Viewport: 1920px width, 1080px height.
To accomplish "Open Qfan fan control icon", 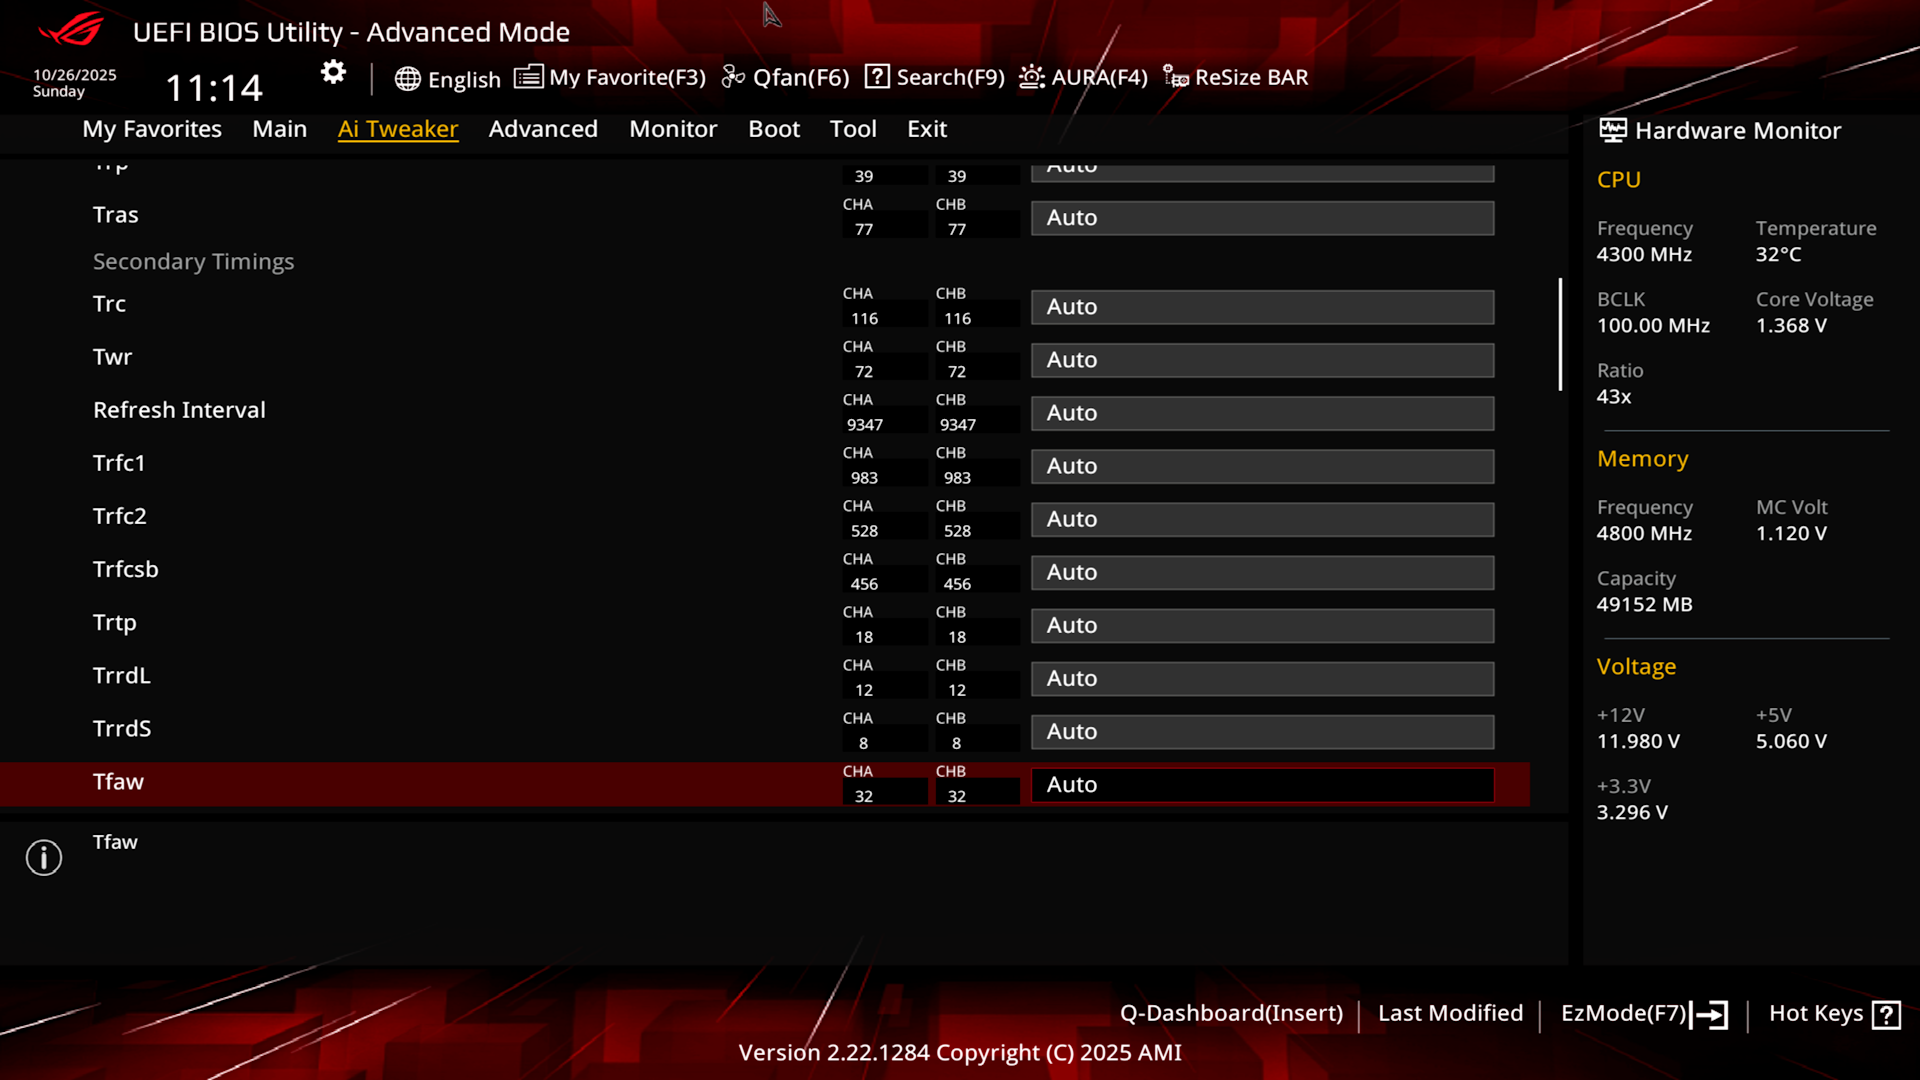I will [733, 77].
